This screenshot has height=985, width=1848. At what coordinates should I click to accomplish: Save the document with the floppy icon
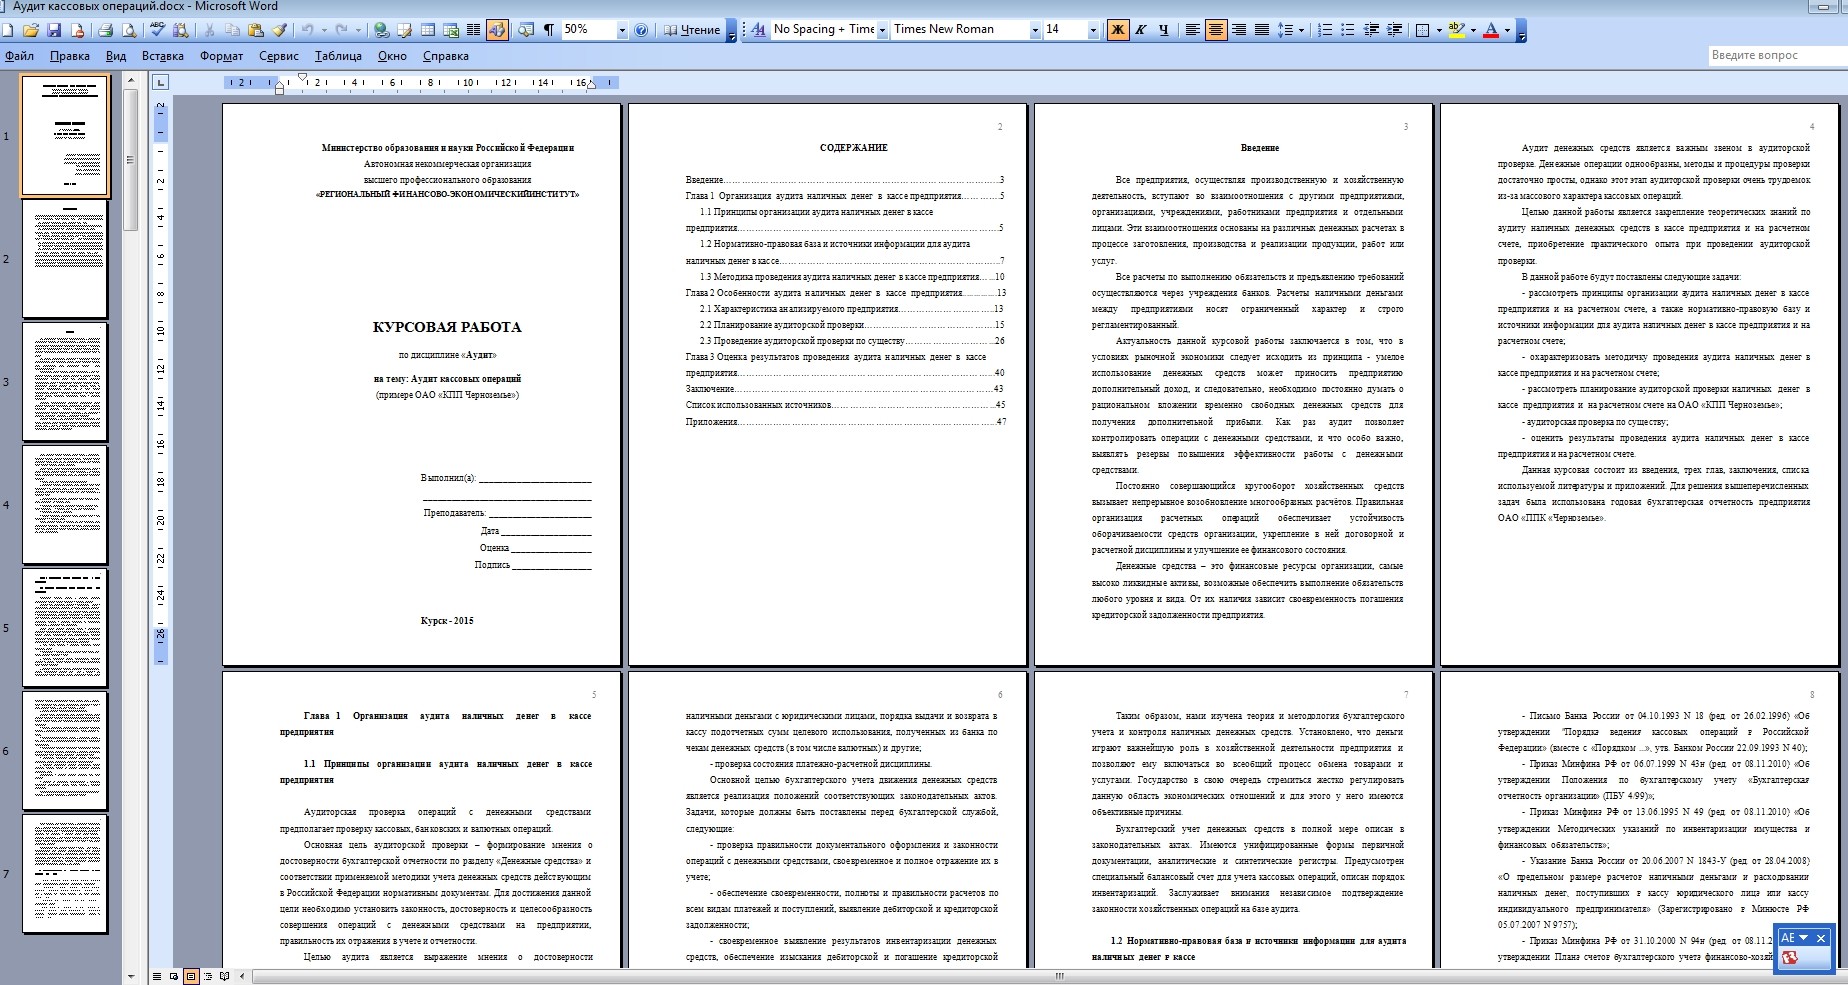[55, 30]
